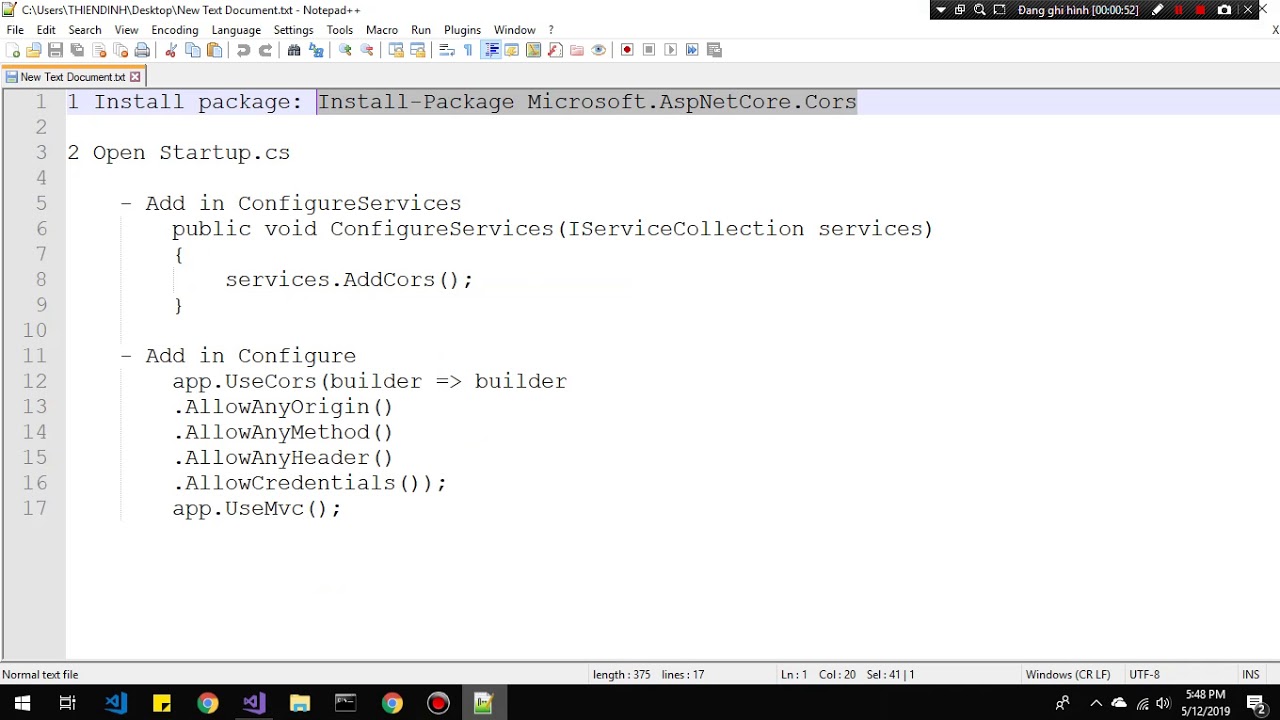The image size is (1280, 720).
Task: Start macro recording with the red dot icon
Action: (x=627, y=50)
